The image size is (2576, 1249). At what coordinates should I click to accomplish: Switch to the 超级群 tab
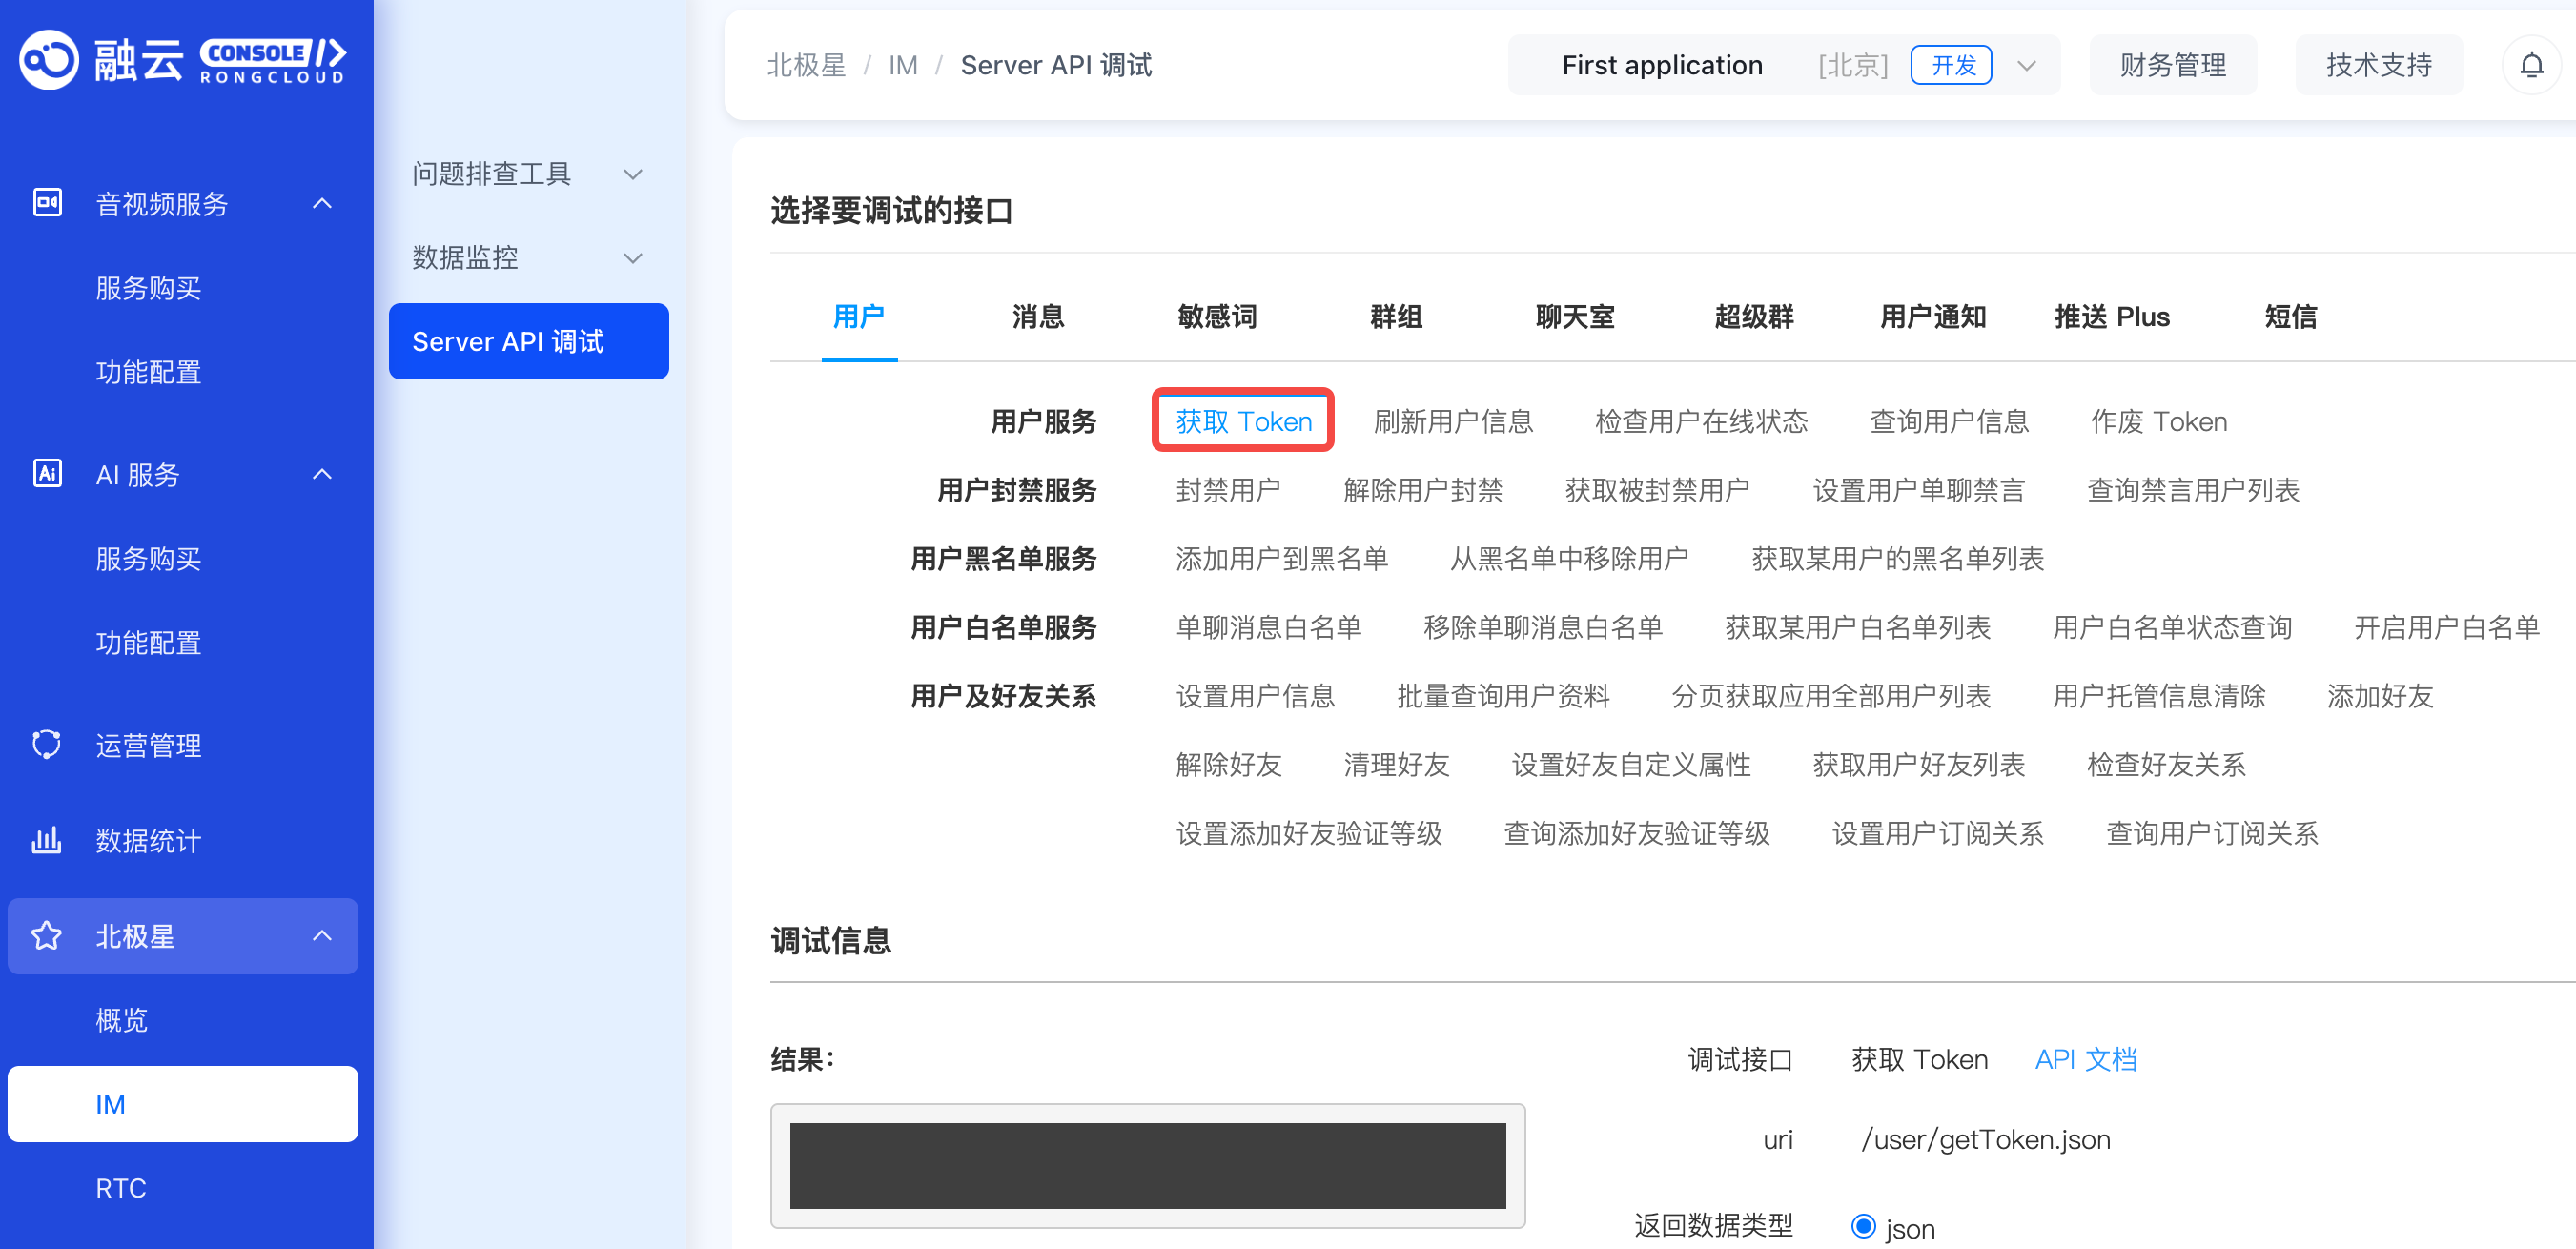[x=1752, y=317]
